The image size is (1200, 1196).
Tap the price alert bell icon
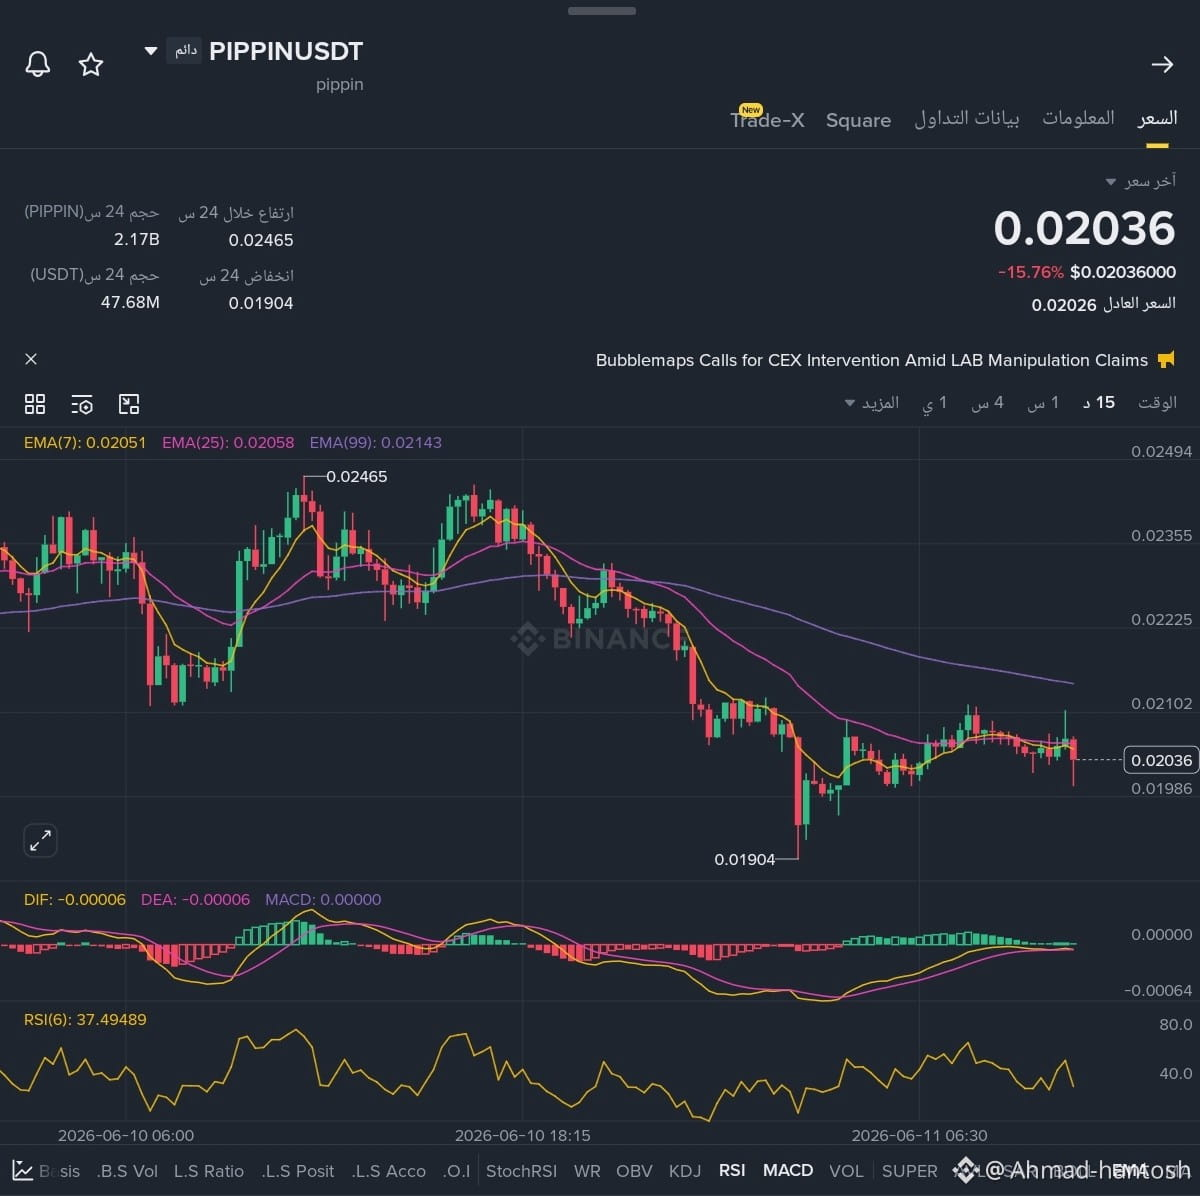38,65
